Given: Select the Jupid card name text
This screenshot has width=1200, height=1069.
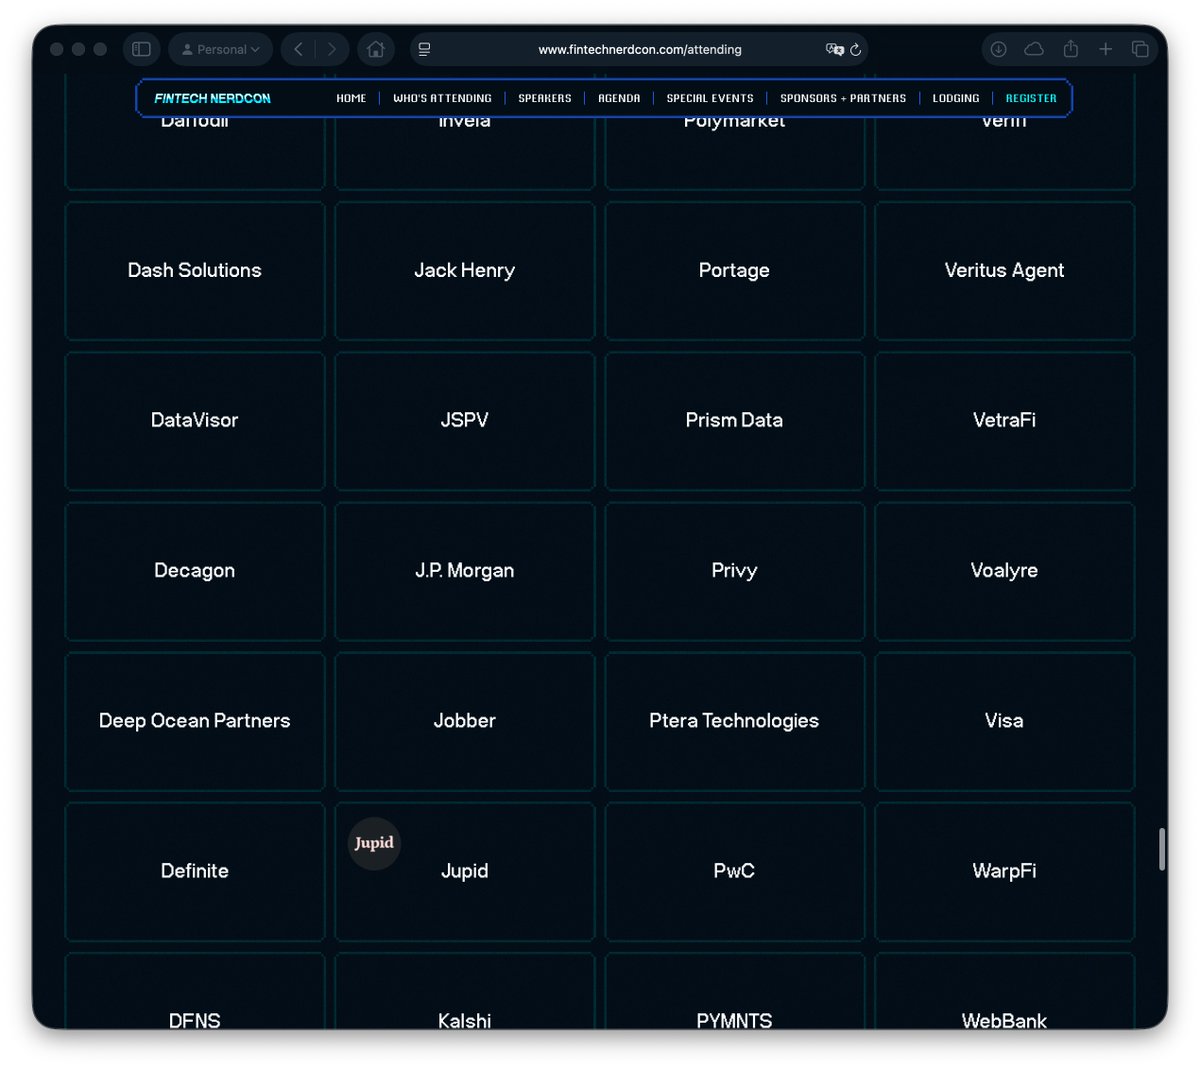Looking at the screenshot, I should point(465,871).
